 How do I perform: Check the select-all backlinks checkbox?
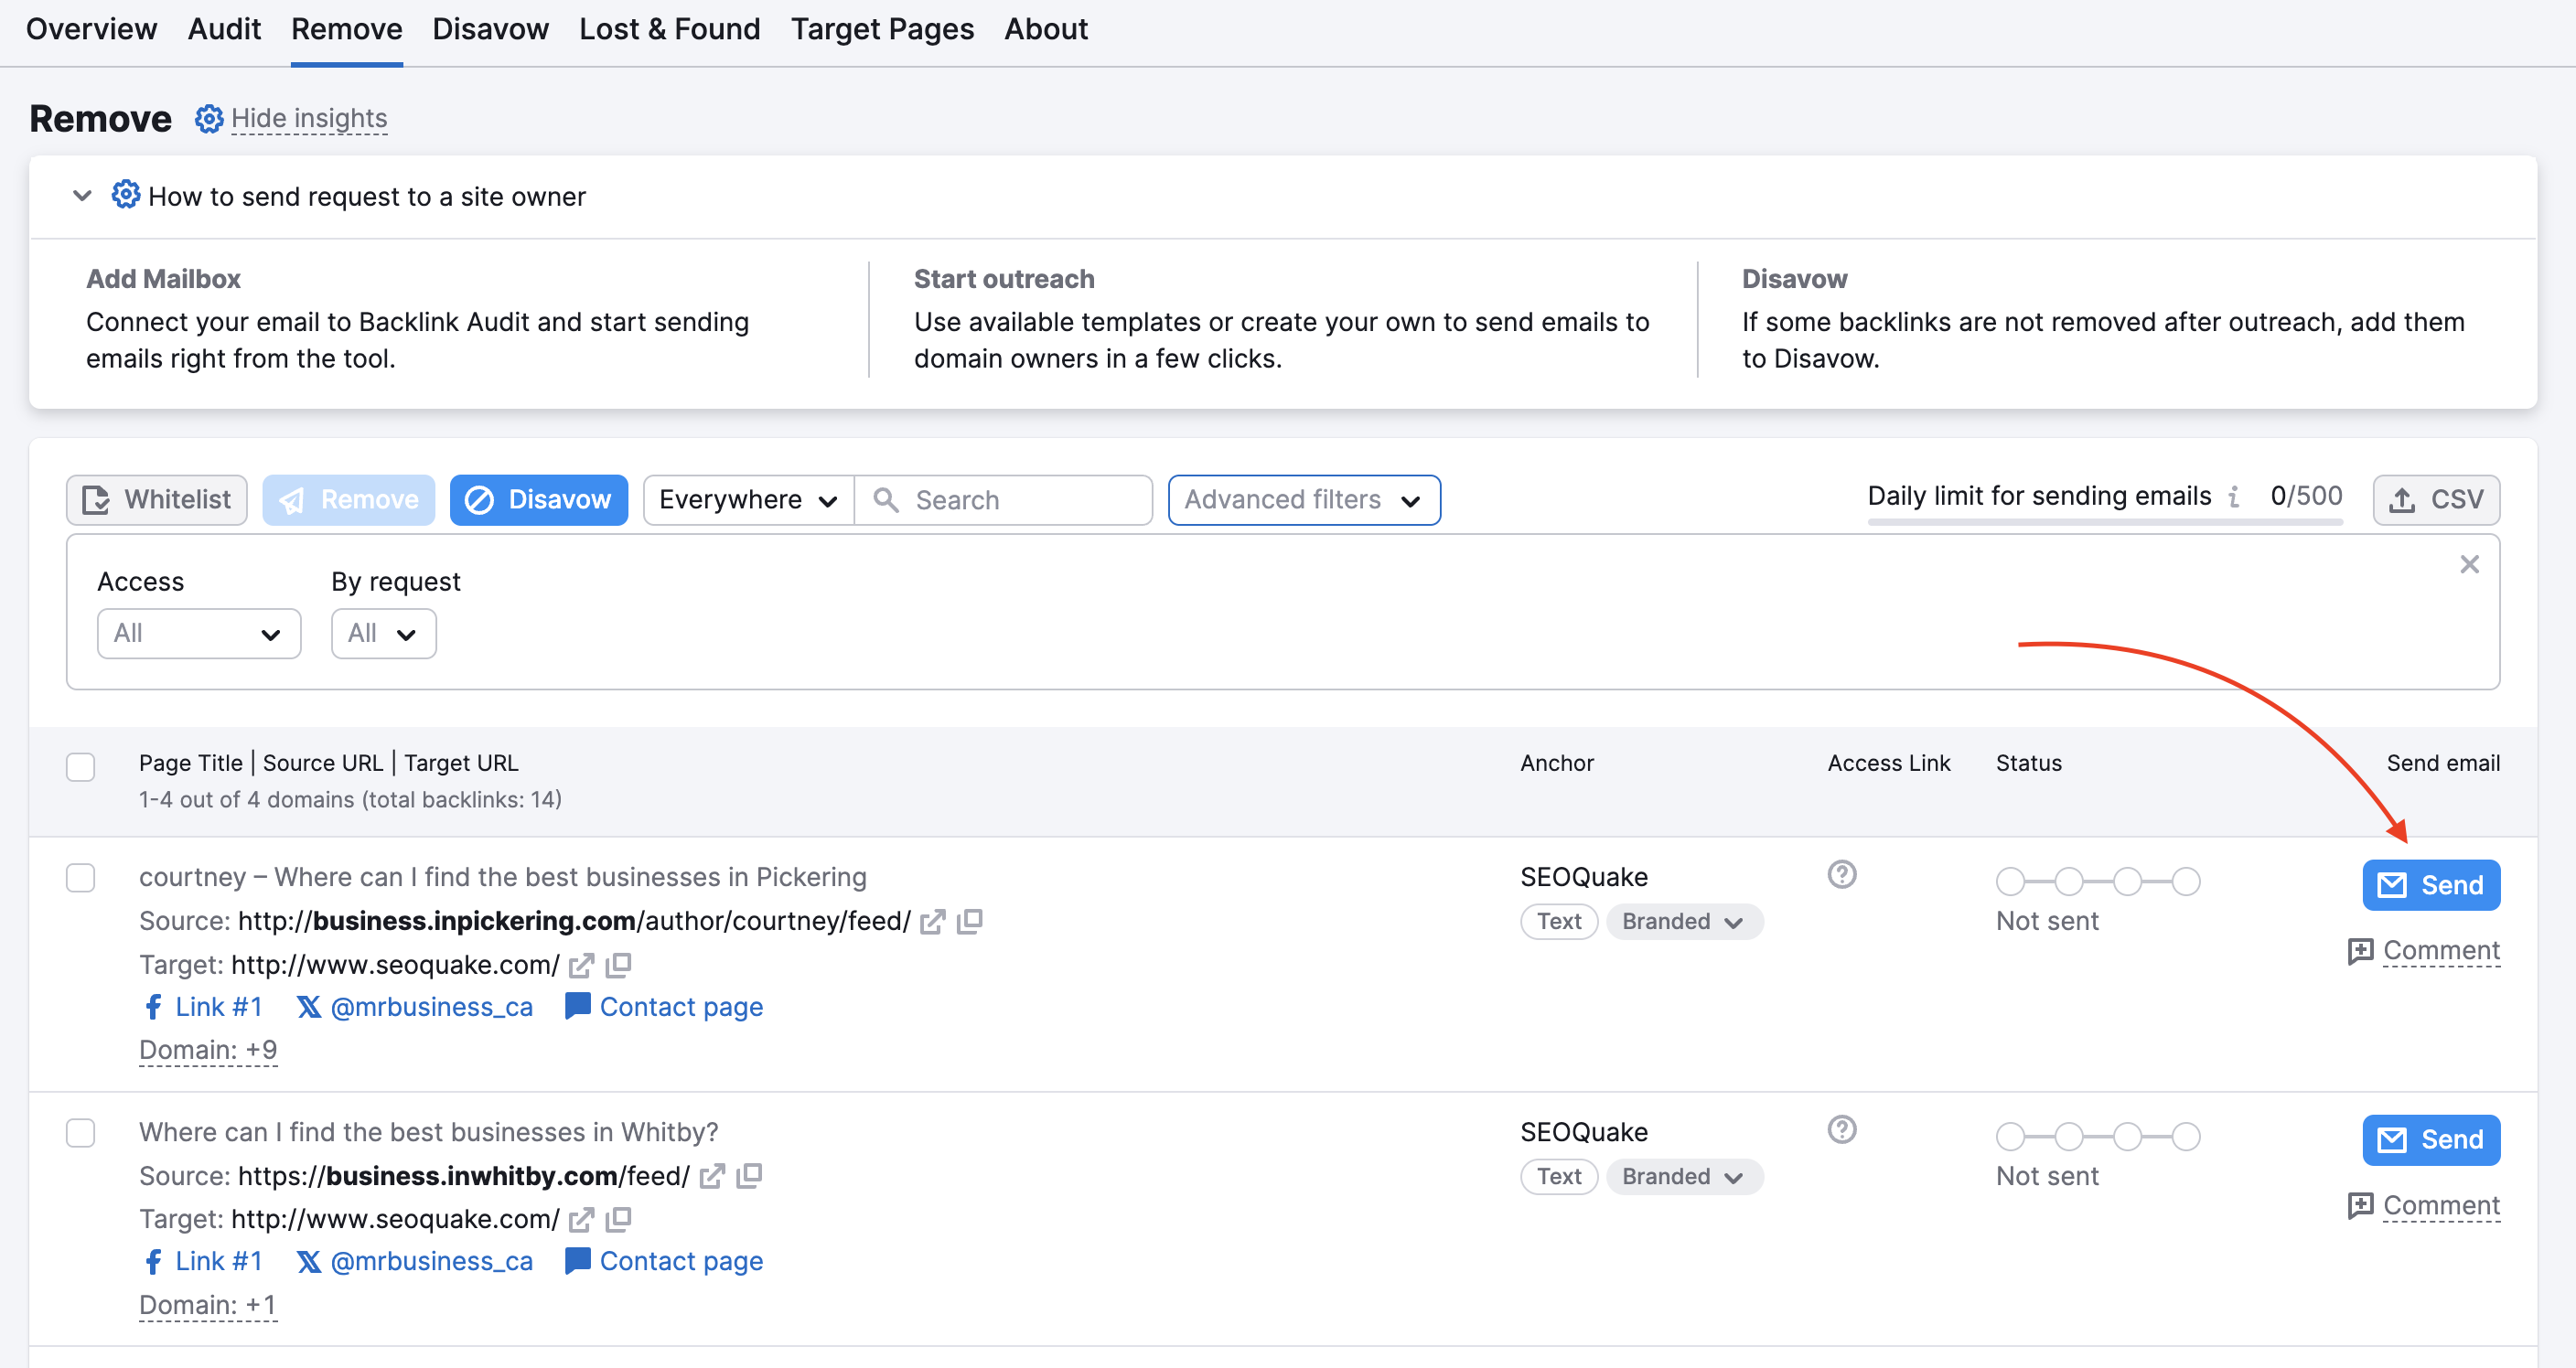pos(81,766)
